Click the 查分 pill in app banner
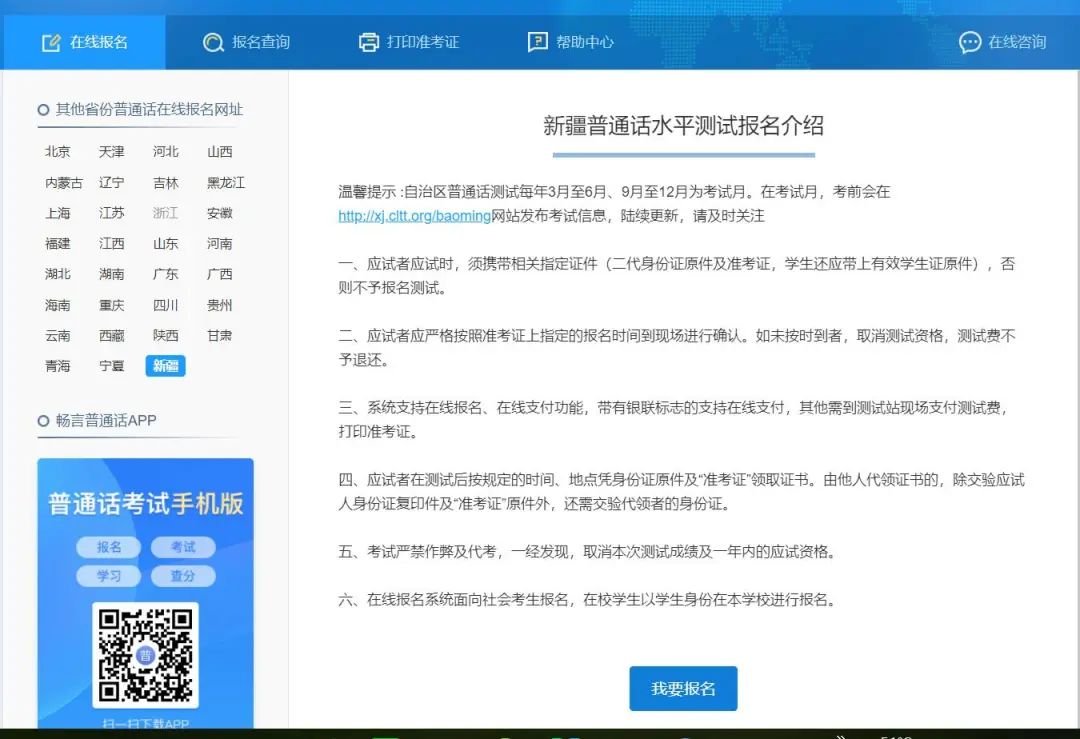 click(x=183, y=576)
